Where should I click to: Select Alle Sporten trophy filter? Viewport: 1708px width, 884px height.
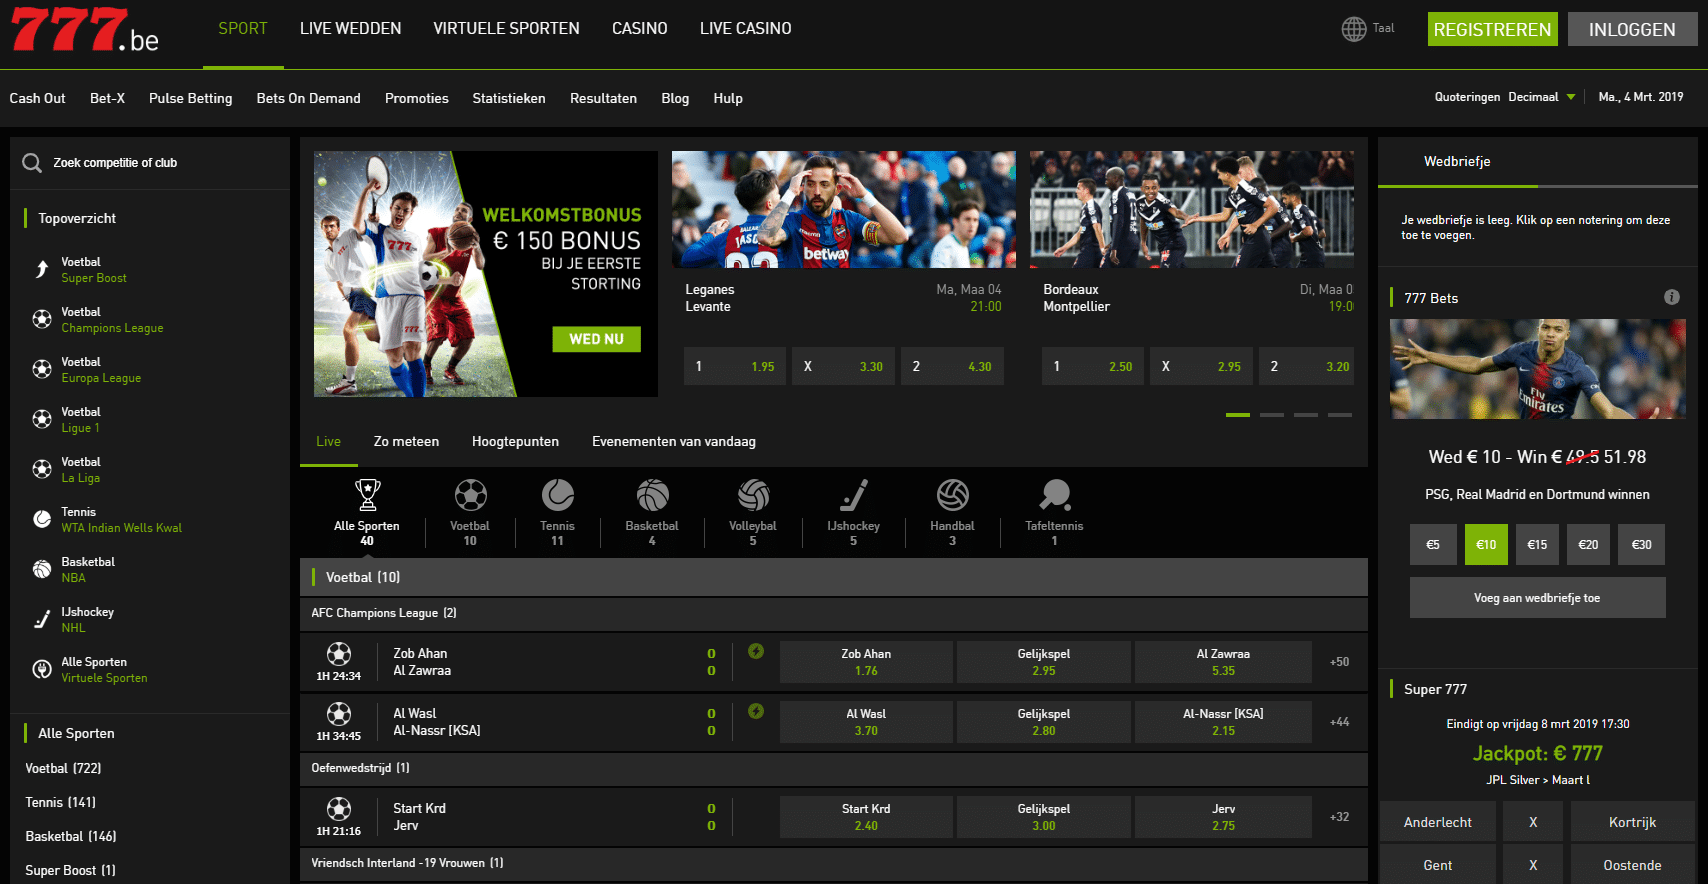[367, 495]
